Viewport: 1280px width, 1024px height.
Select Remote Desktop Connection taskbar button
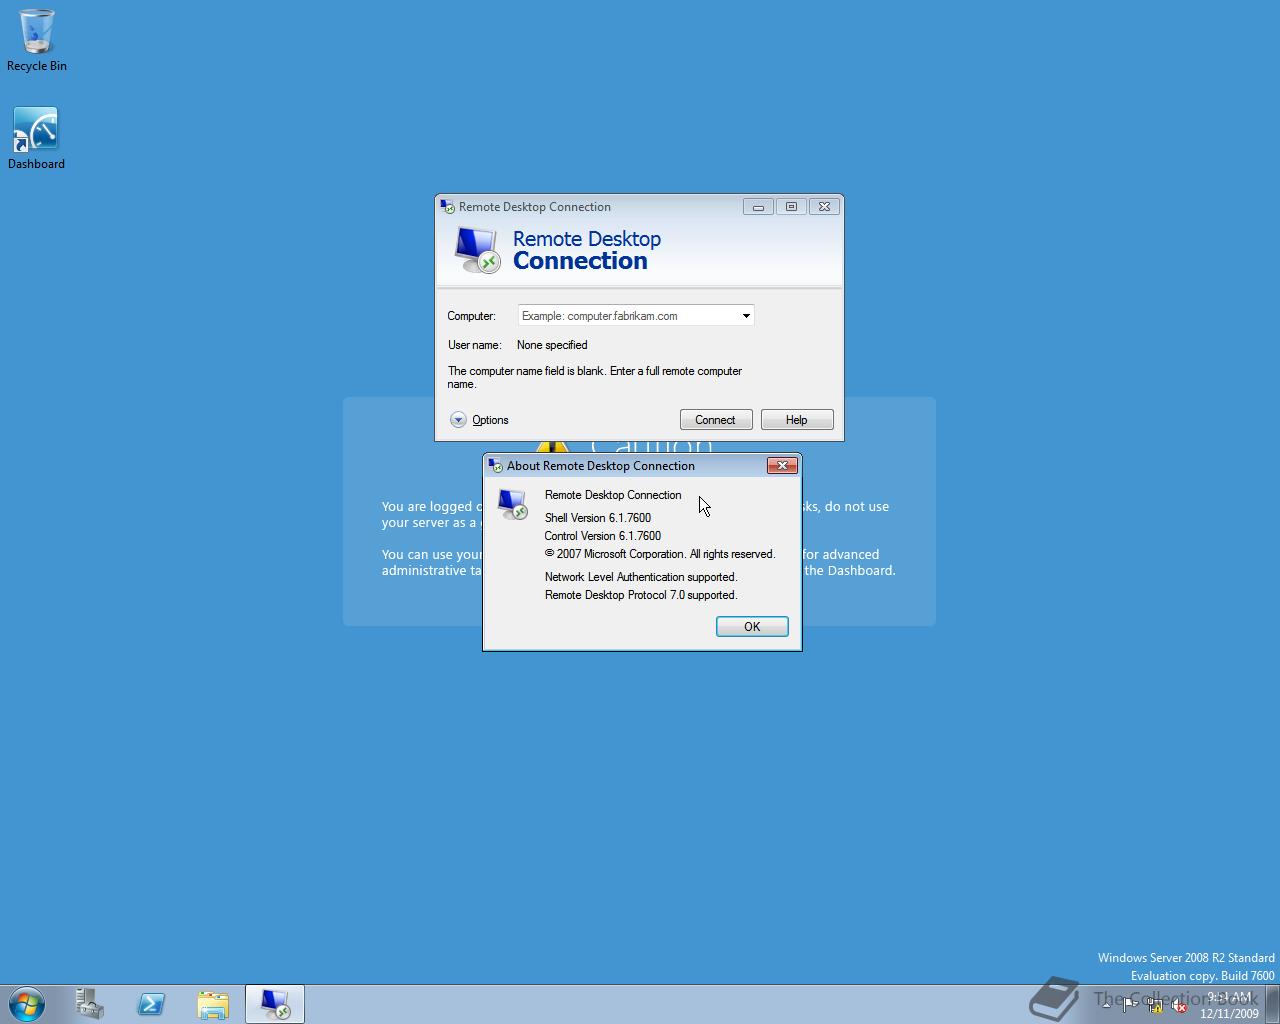point(275,1004)
